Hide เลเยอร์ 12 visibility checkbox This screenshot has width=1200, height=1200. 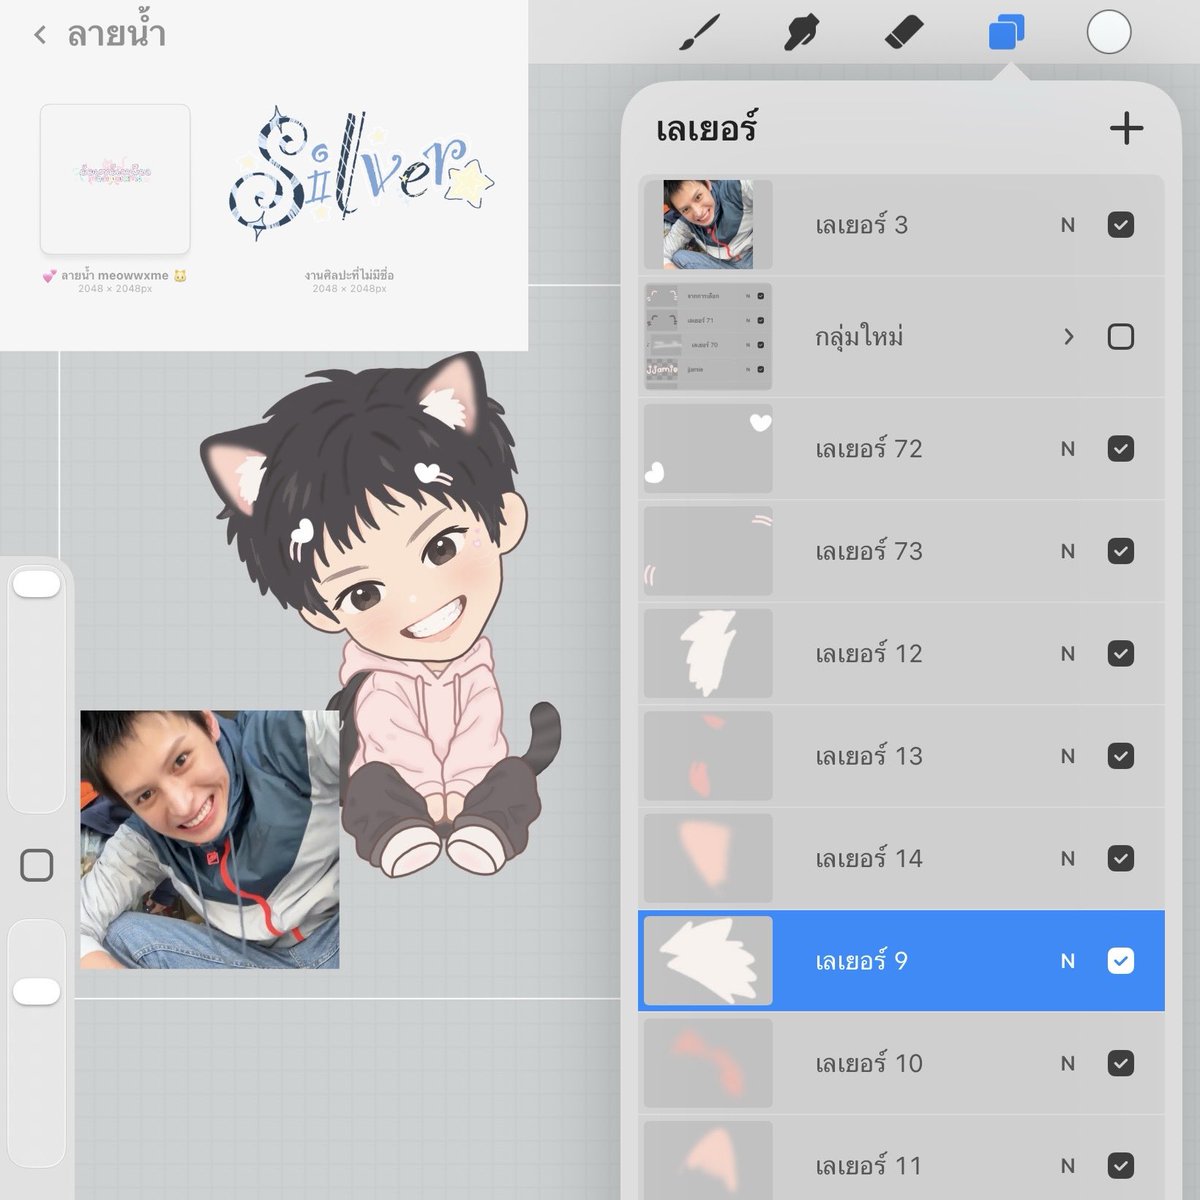click(1121, 654)
